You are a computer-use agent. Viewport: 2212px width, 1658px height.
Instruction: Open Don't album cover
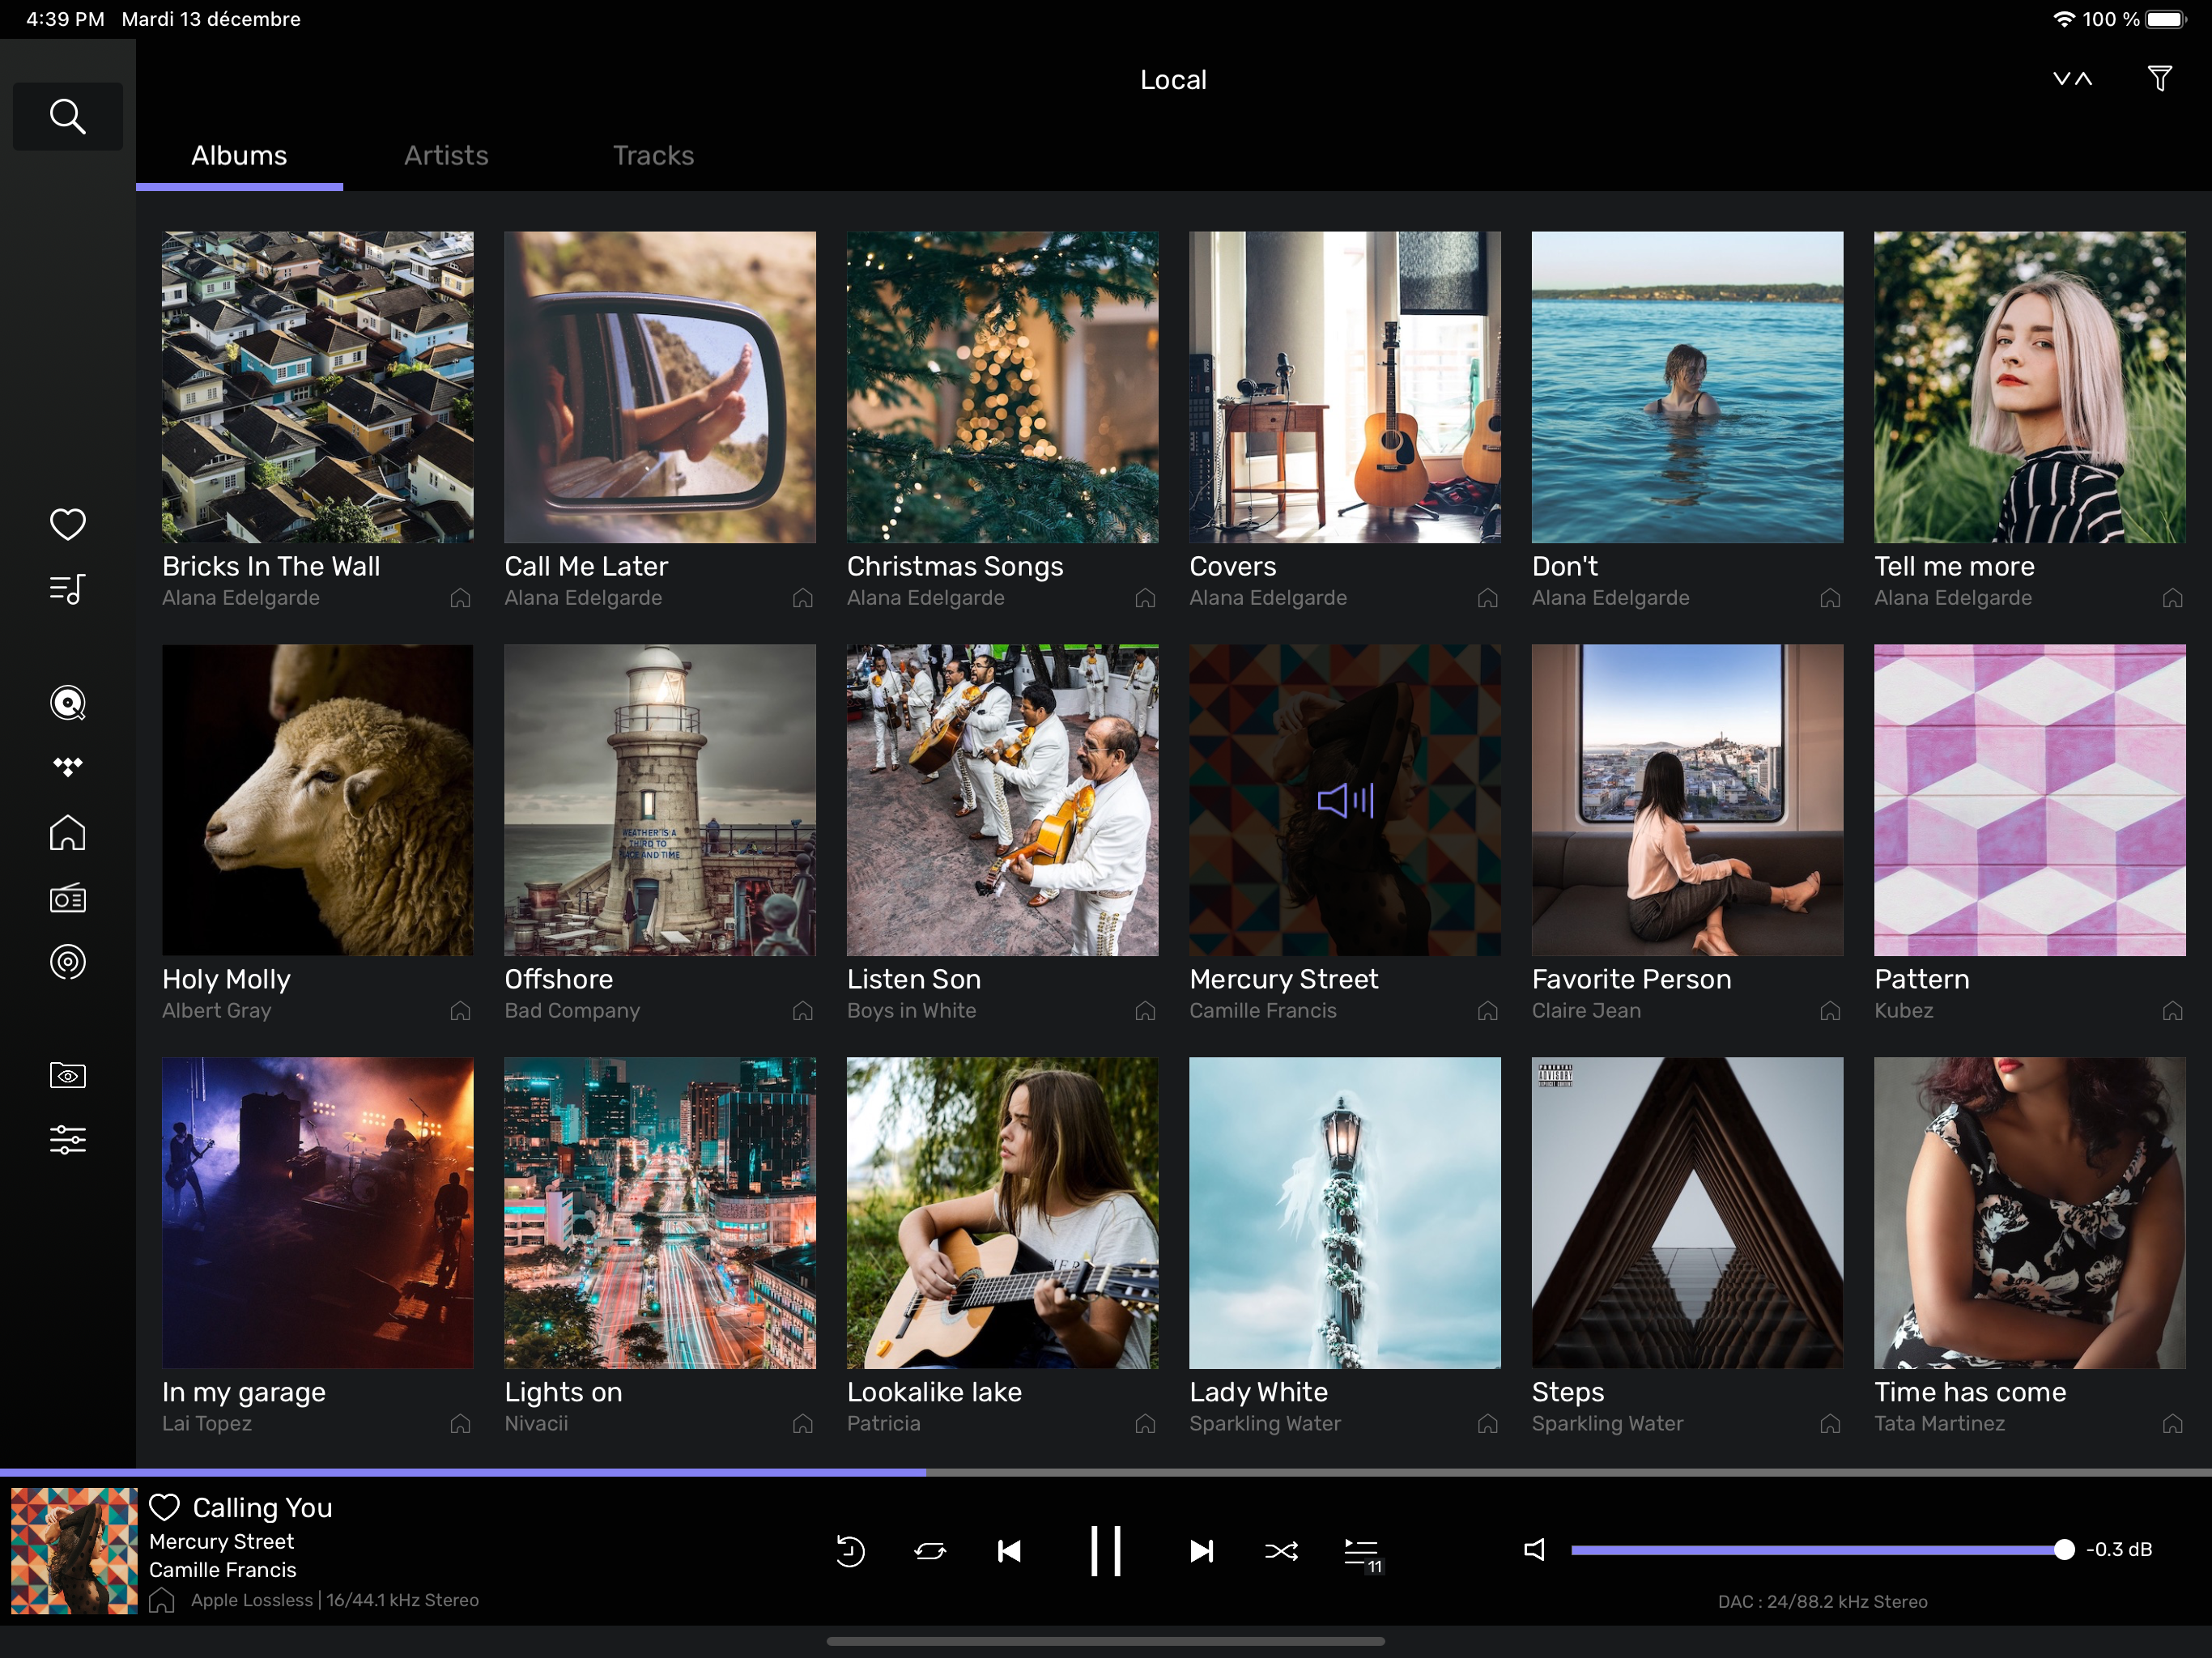(1687, 387)
